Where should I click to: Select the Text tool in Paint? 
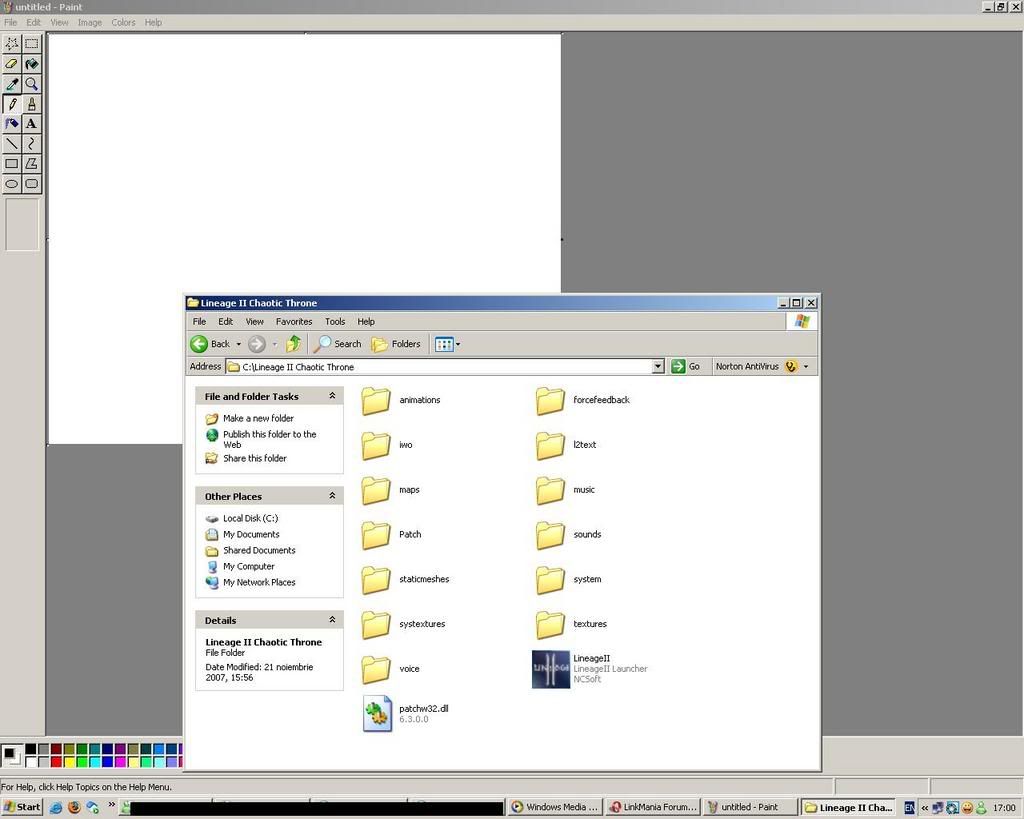32,124
